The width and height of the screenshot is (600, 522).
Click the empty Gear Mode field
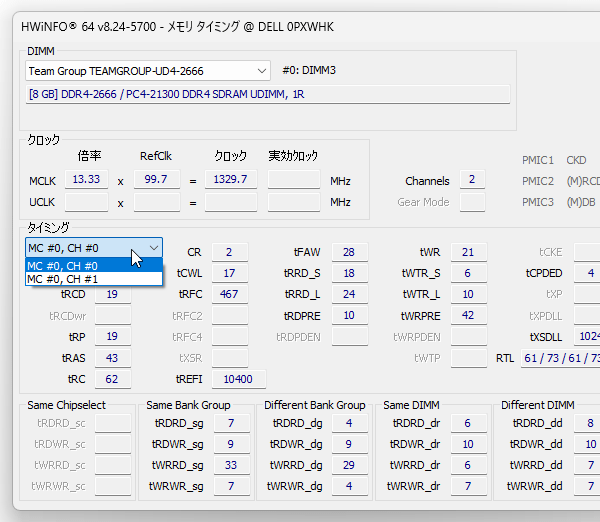click(472, 202)
